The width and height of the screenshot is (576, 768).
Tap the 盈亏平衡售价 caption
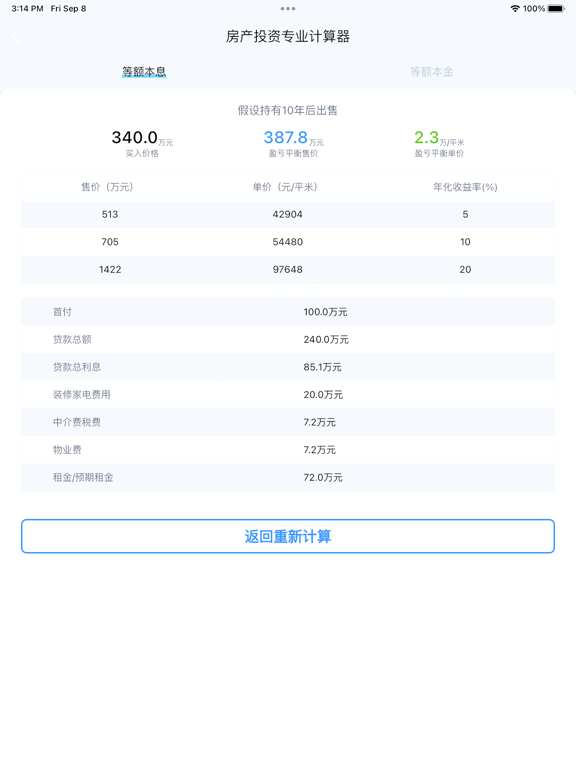point(293,153)
